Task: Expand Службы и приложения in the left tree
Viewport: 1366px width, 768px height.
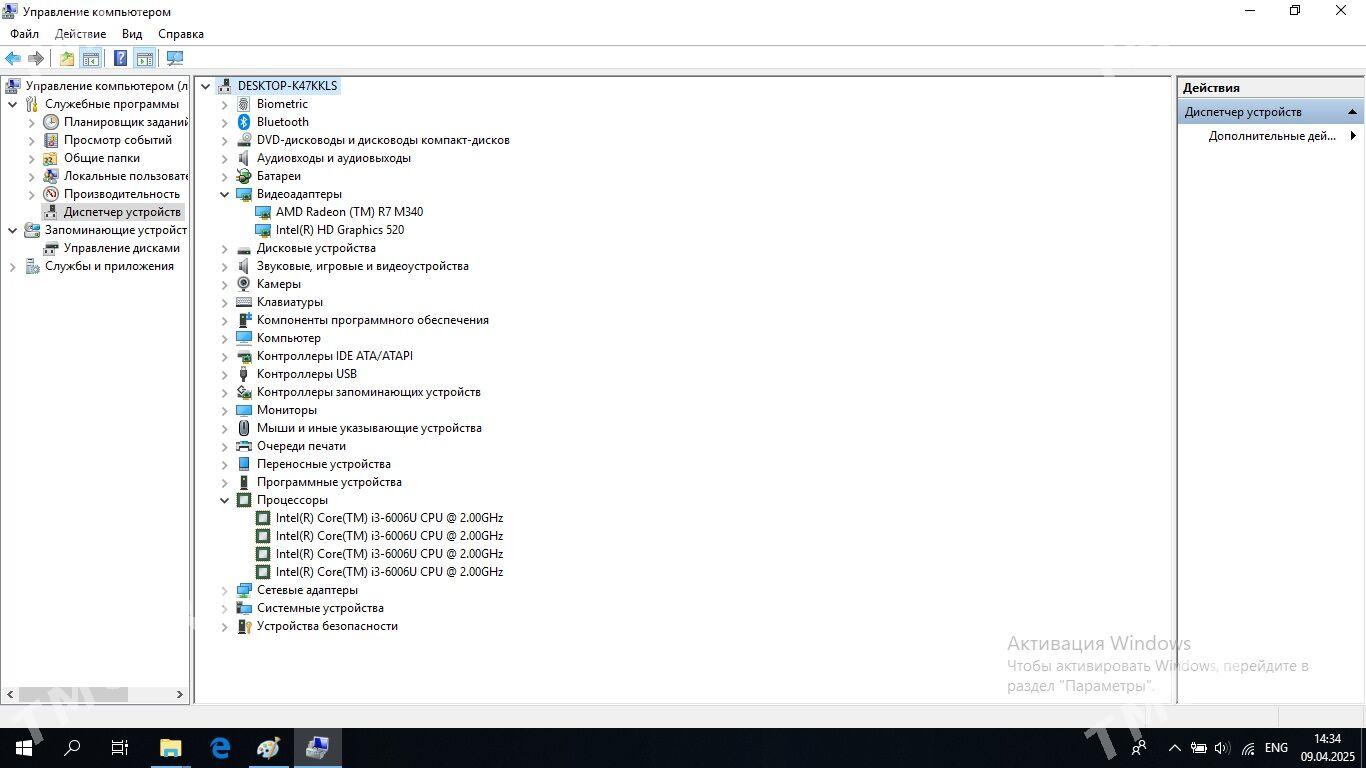Action: coord(13,266)
